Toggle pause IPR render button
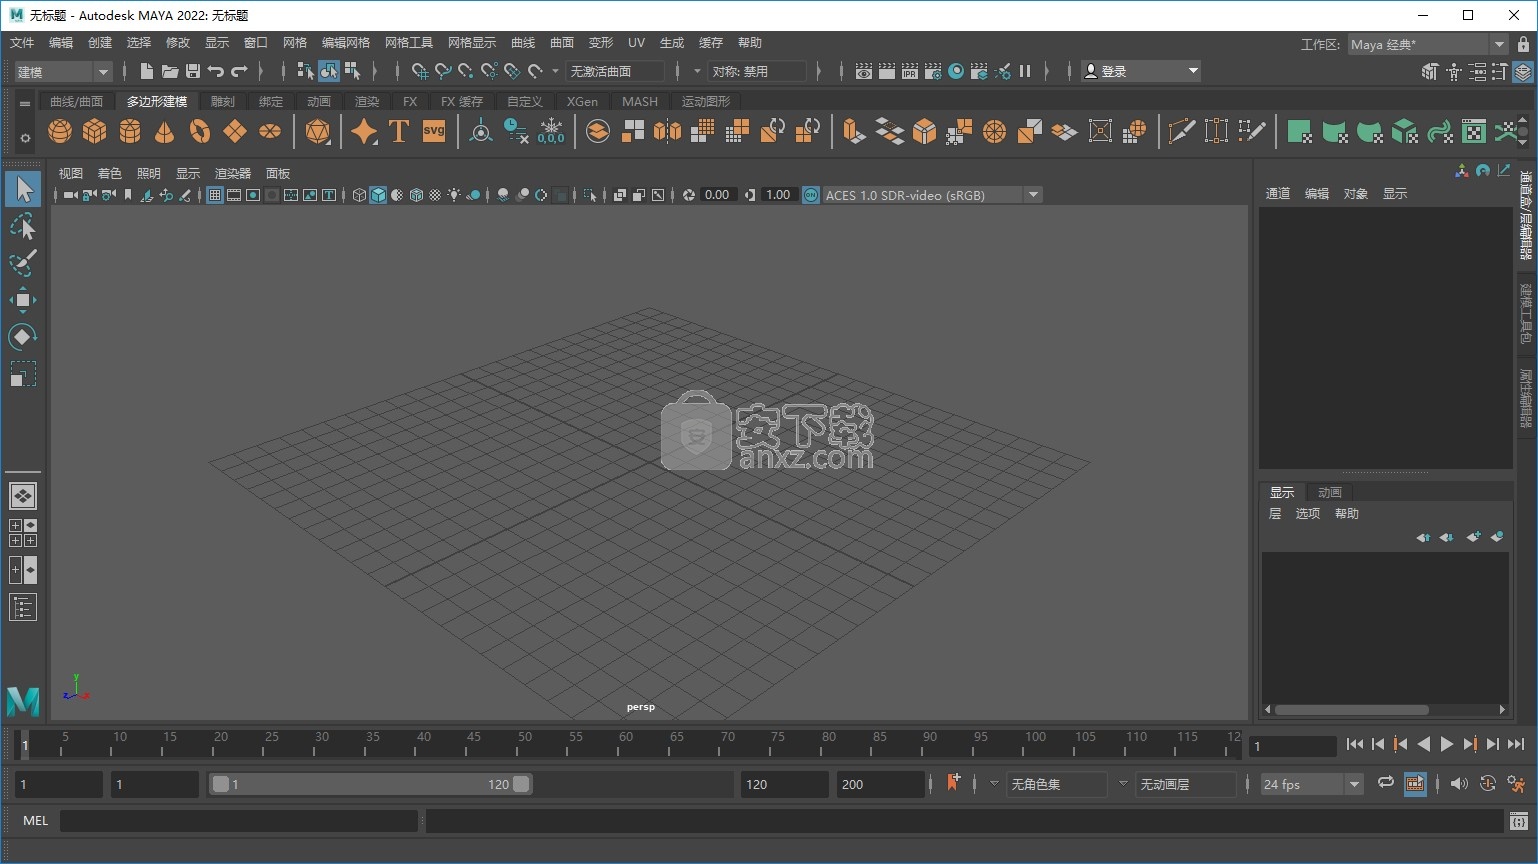This screenshot has width=1538, height=864. [x=1025, y=71]
